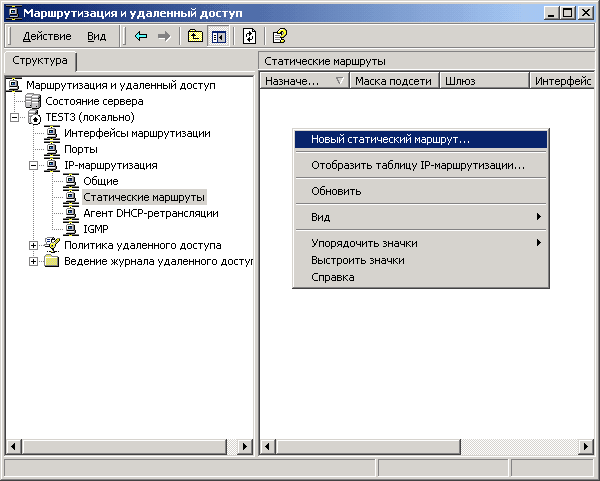This screenshot has width=600, height=481.
Task: Expand the Ведение журнала удаленного доступа folder
Action: pyautogui.click(x=34, y=261)
